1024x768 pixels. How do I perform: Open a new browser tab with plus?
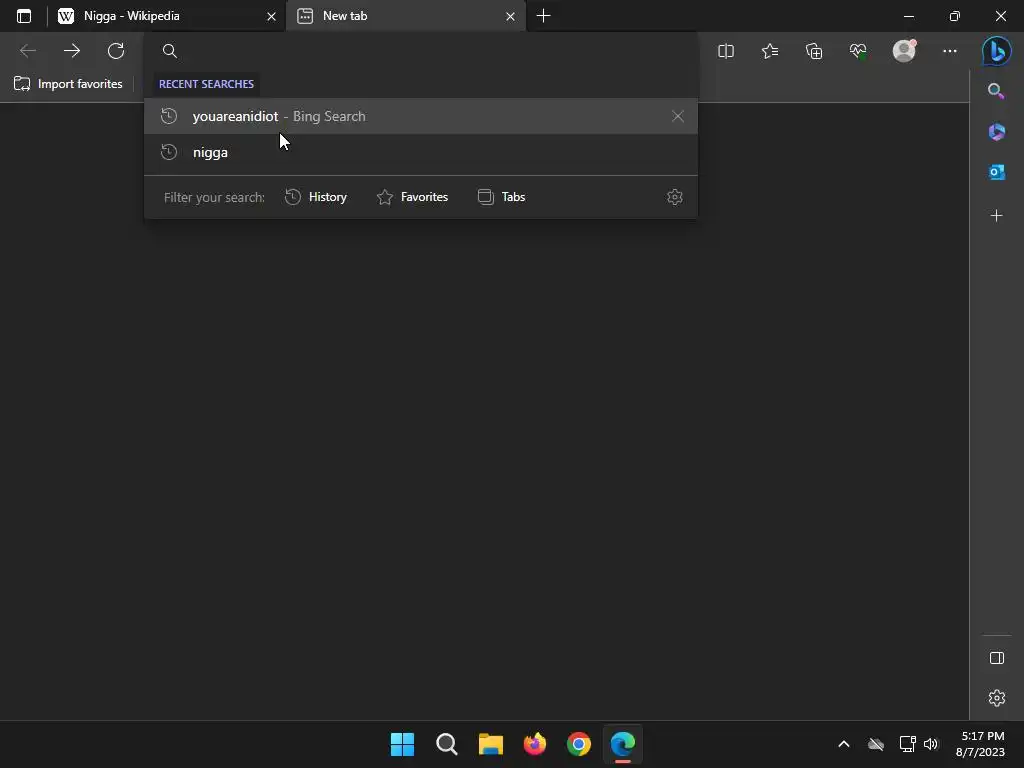coord(543,16)
